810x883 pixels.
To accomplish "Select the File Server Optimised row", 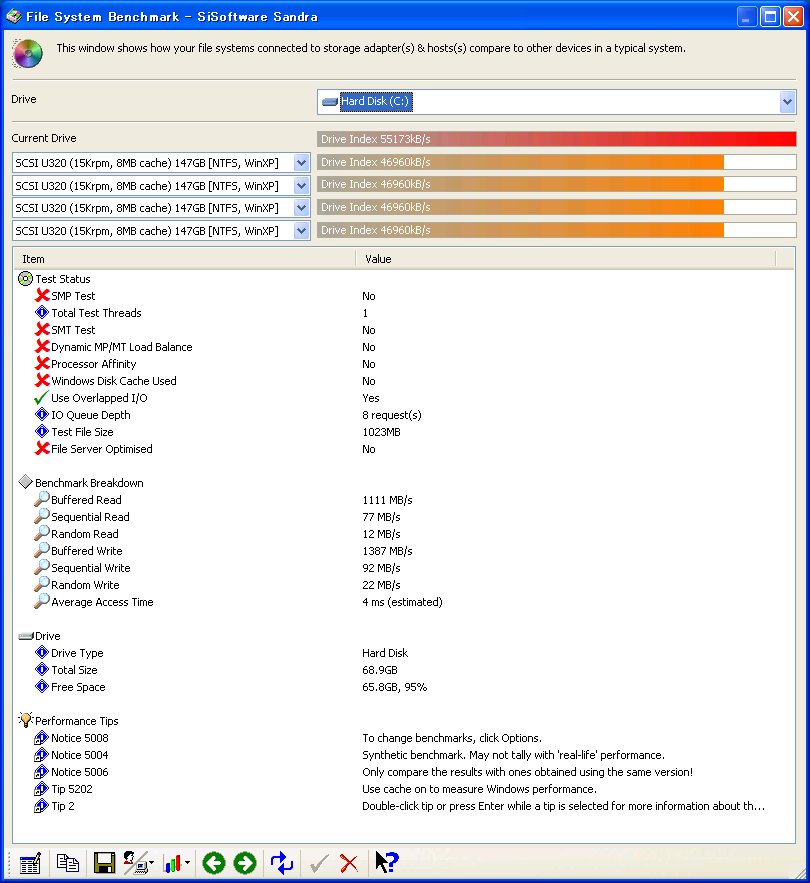I will [x=403, y=449].
